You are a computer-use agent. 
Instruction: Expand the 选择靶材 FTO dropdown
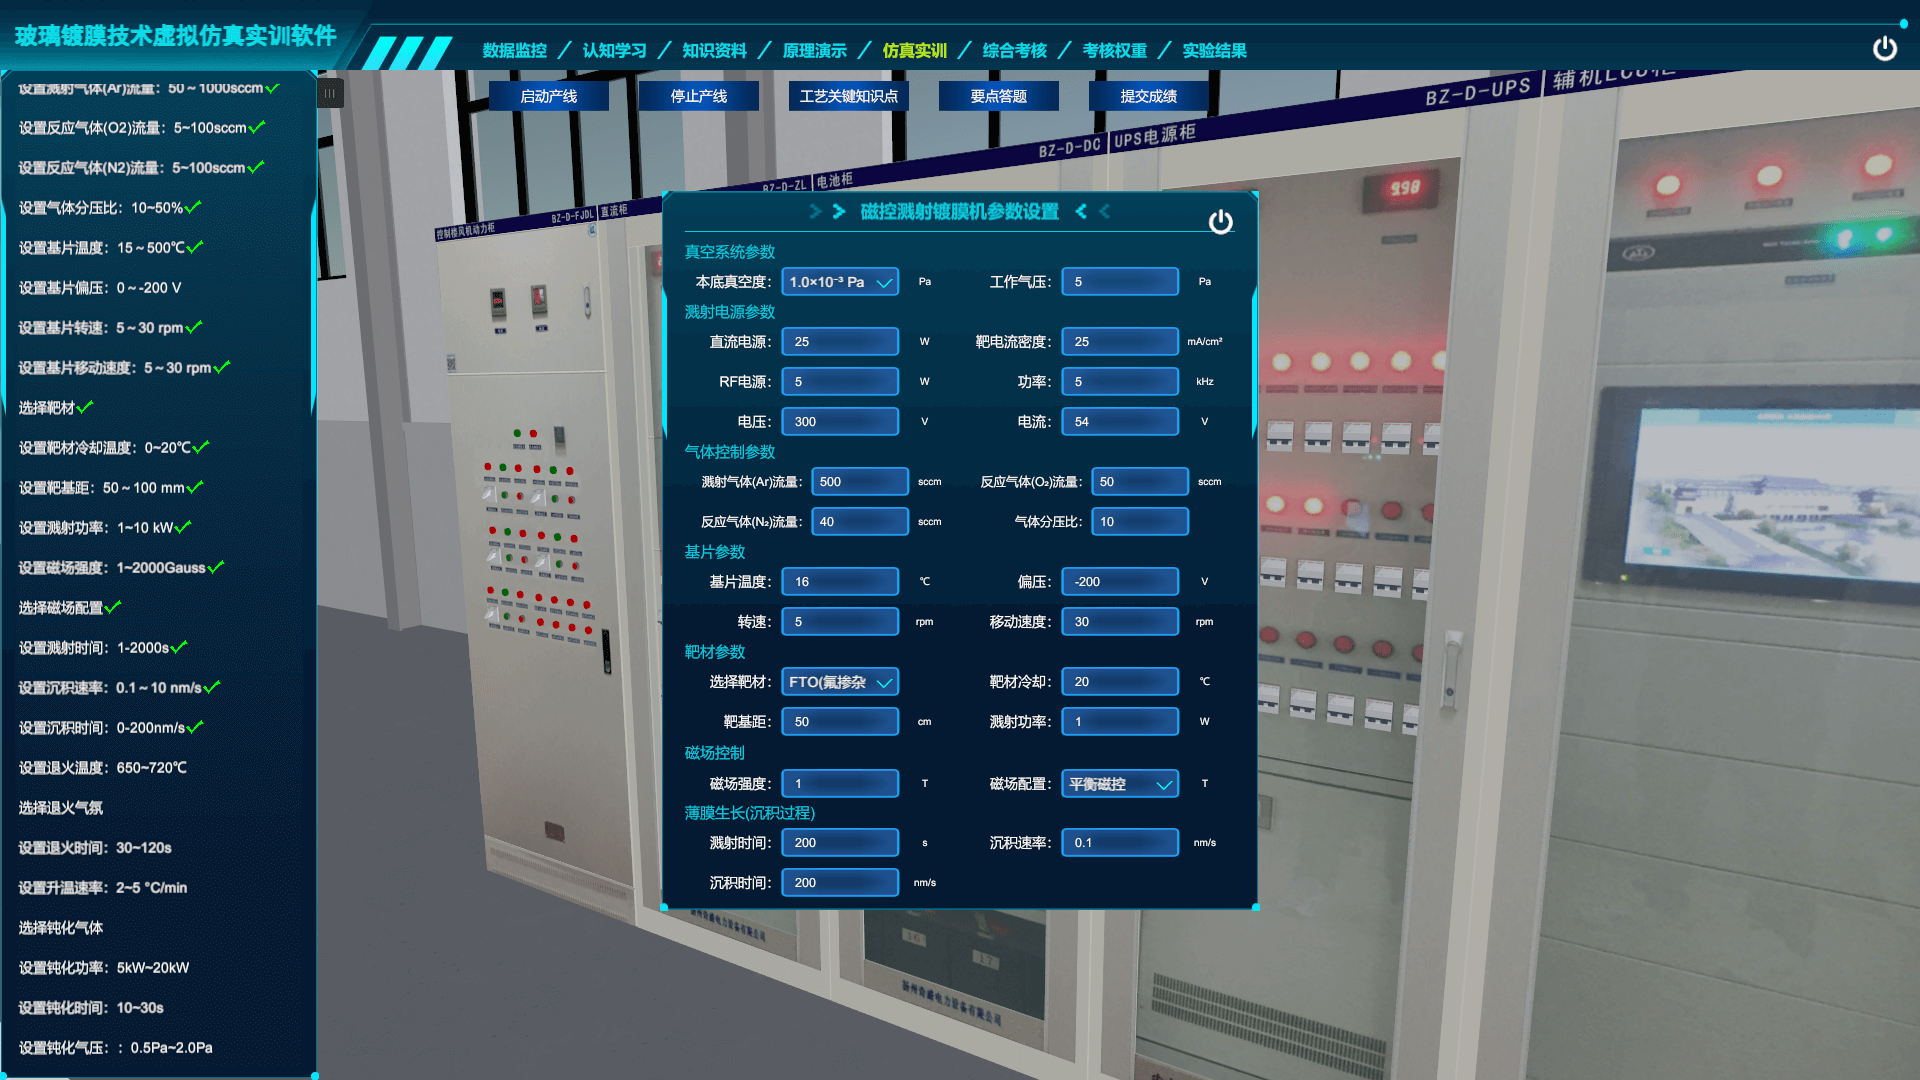(839, 682)
